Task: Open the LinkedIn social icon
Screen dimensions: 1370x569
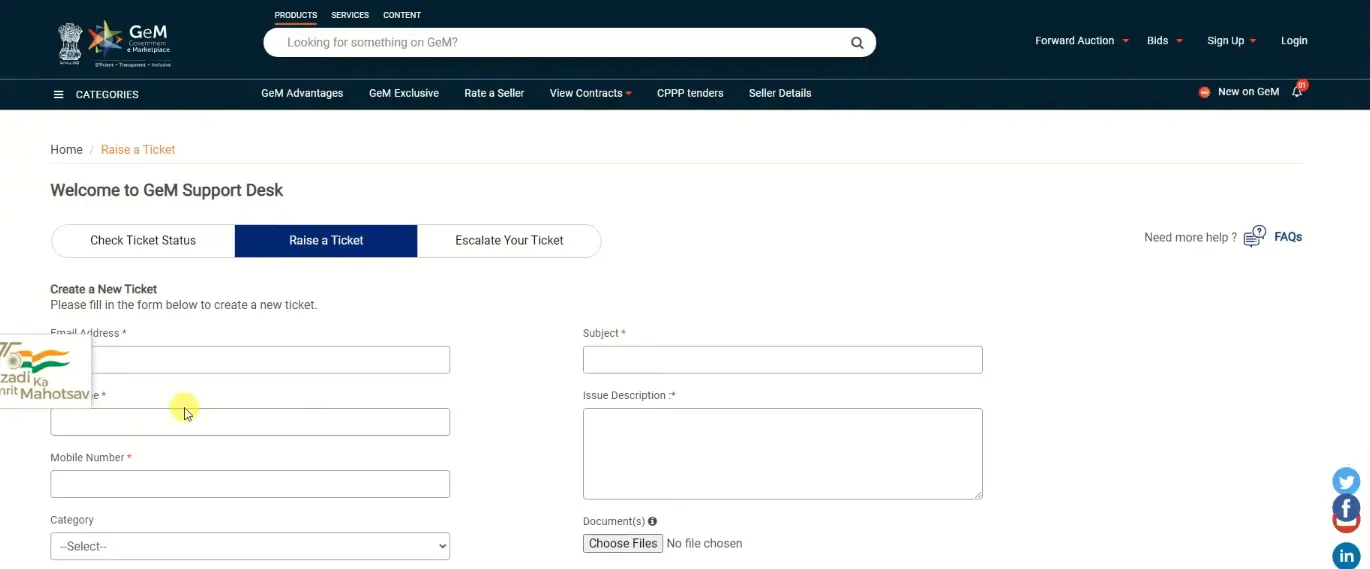Action: click(1346, 555)
